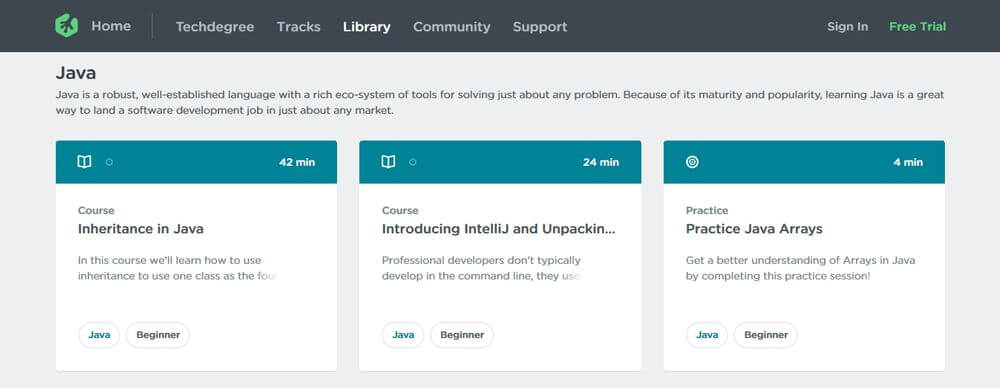
Task: Click the book icon on Introducing IntelliJ card
Action: (388, 162)
